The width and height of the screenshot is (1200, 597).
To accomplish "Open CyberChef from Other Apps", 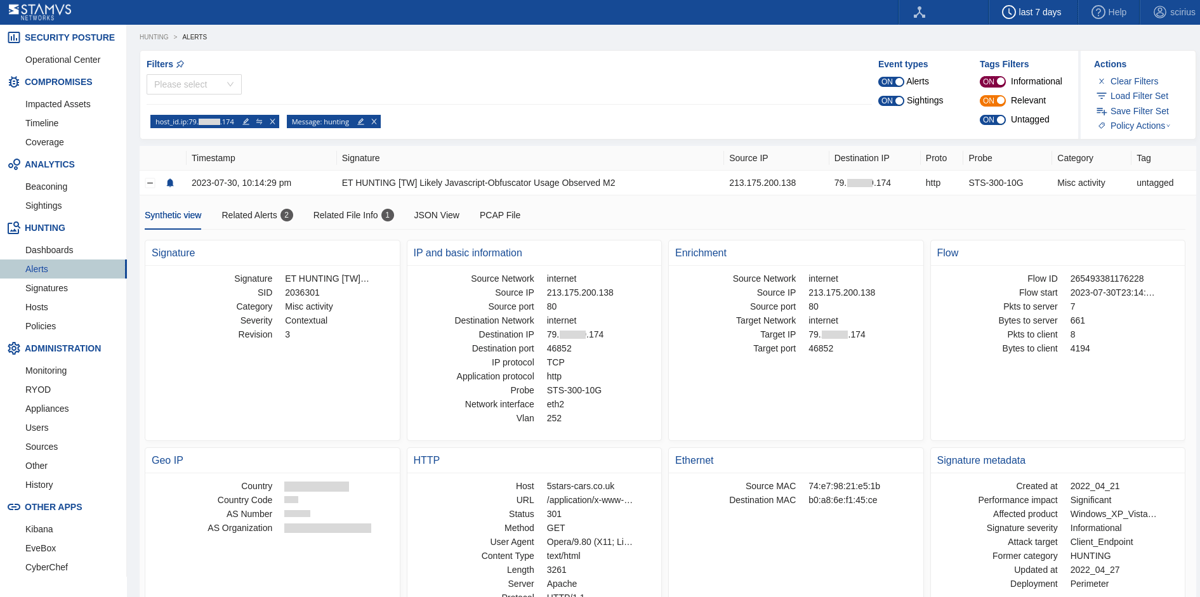I will pyautogui.click(x=46, y=567).
